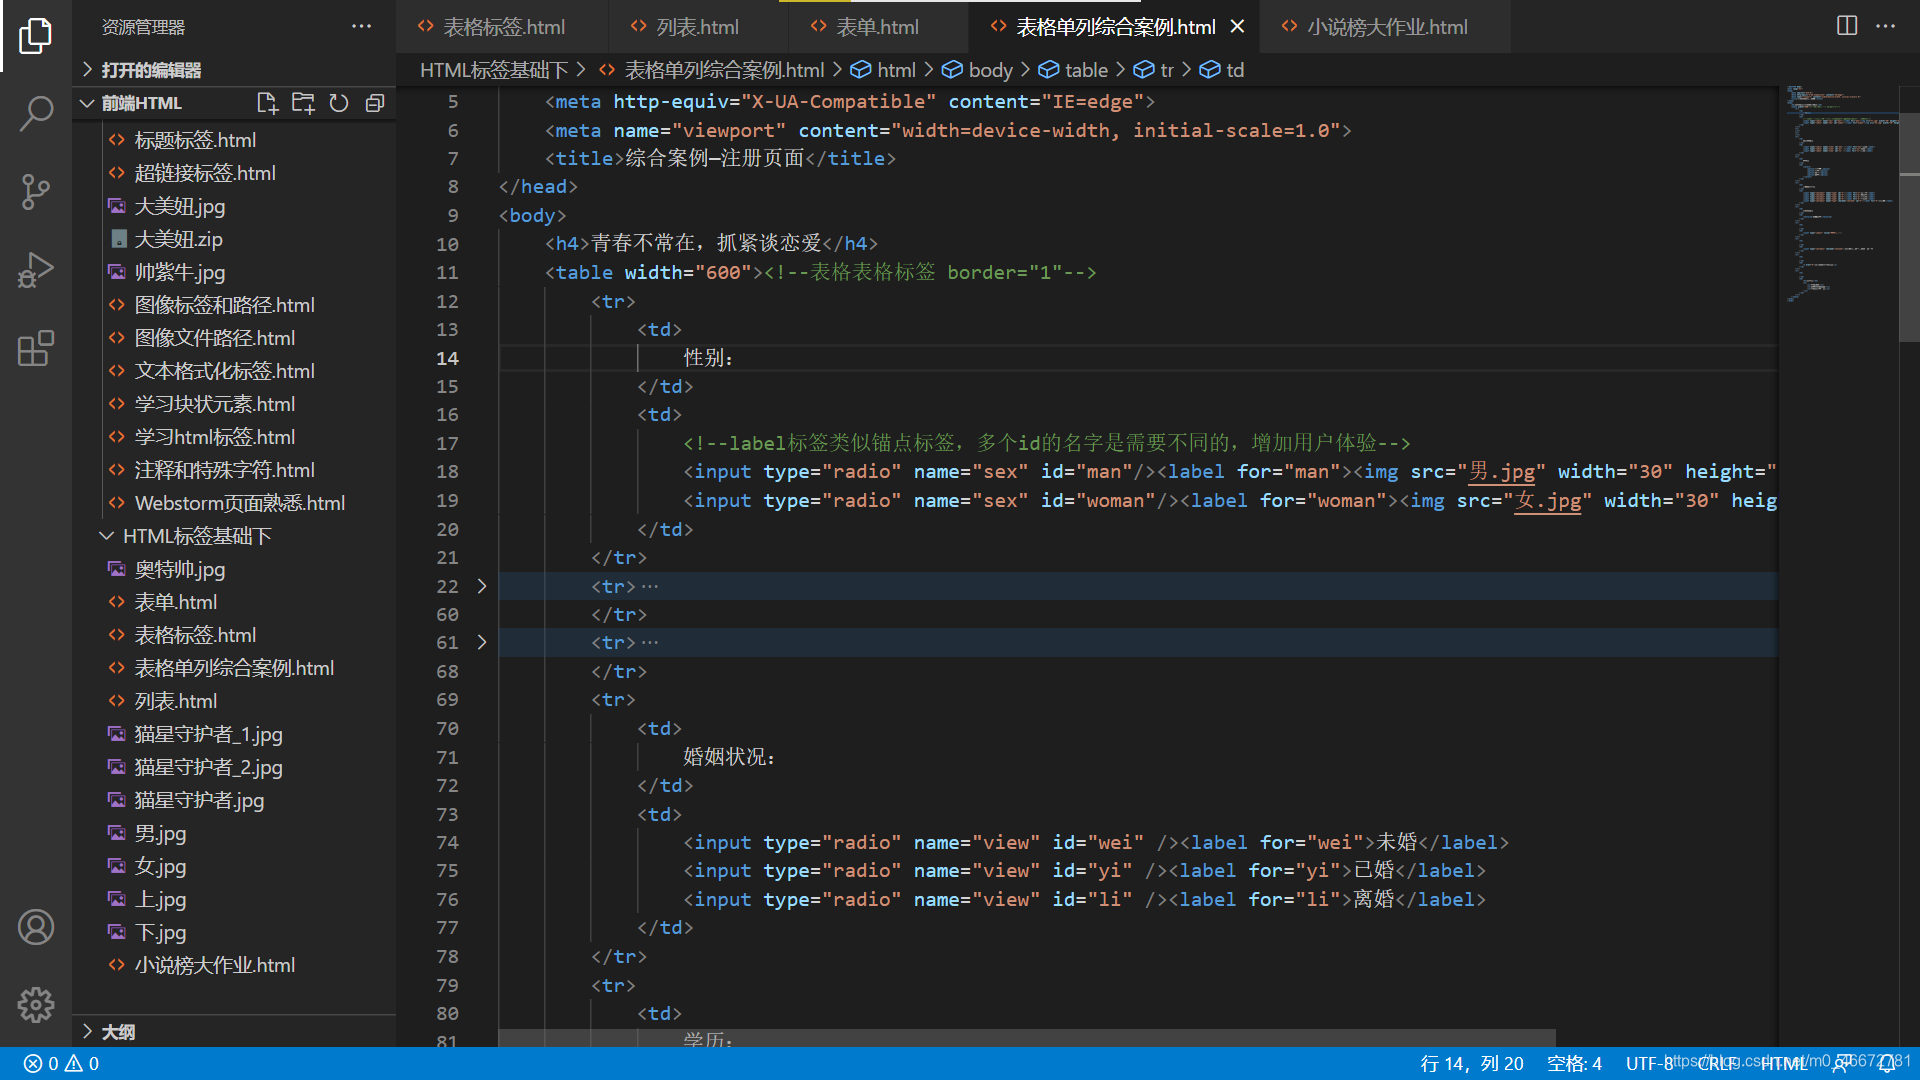Open the Extensions view
The height and width of the screenshot is (1080, 1920).
36,348
